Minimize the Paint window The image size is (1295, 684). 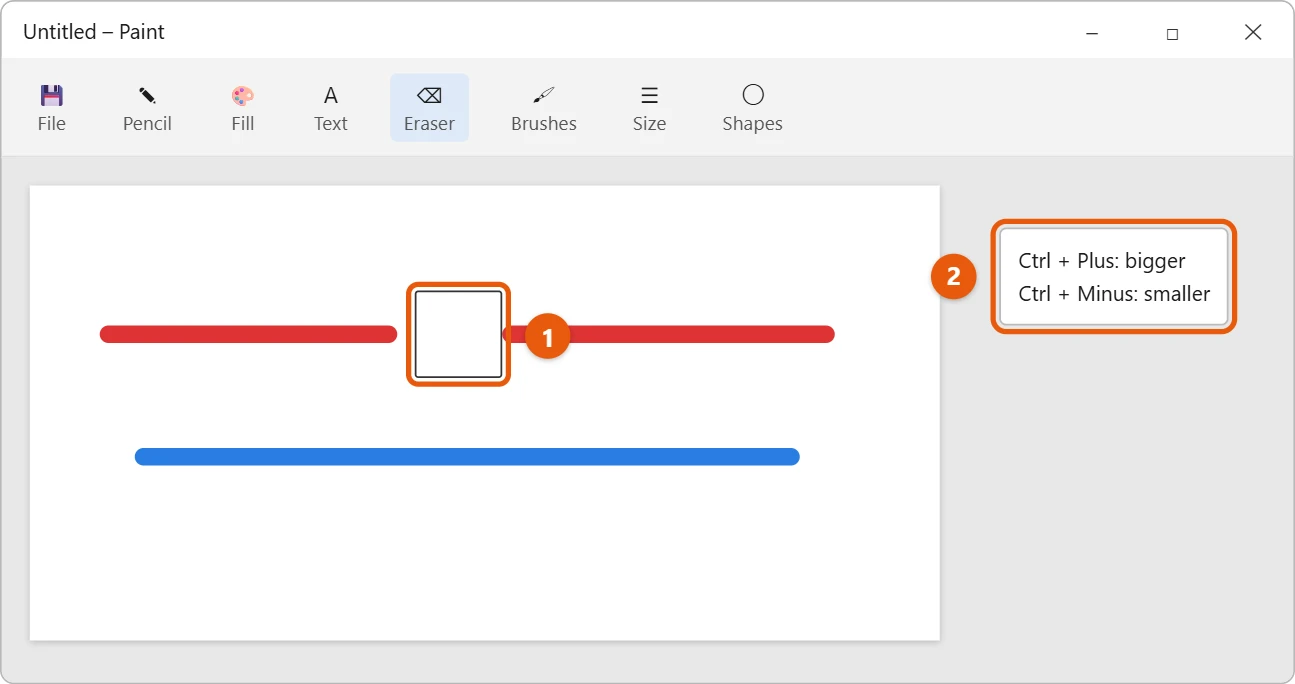[1091, 33]
